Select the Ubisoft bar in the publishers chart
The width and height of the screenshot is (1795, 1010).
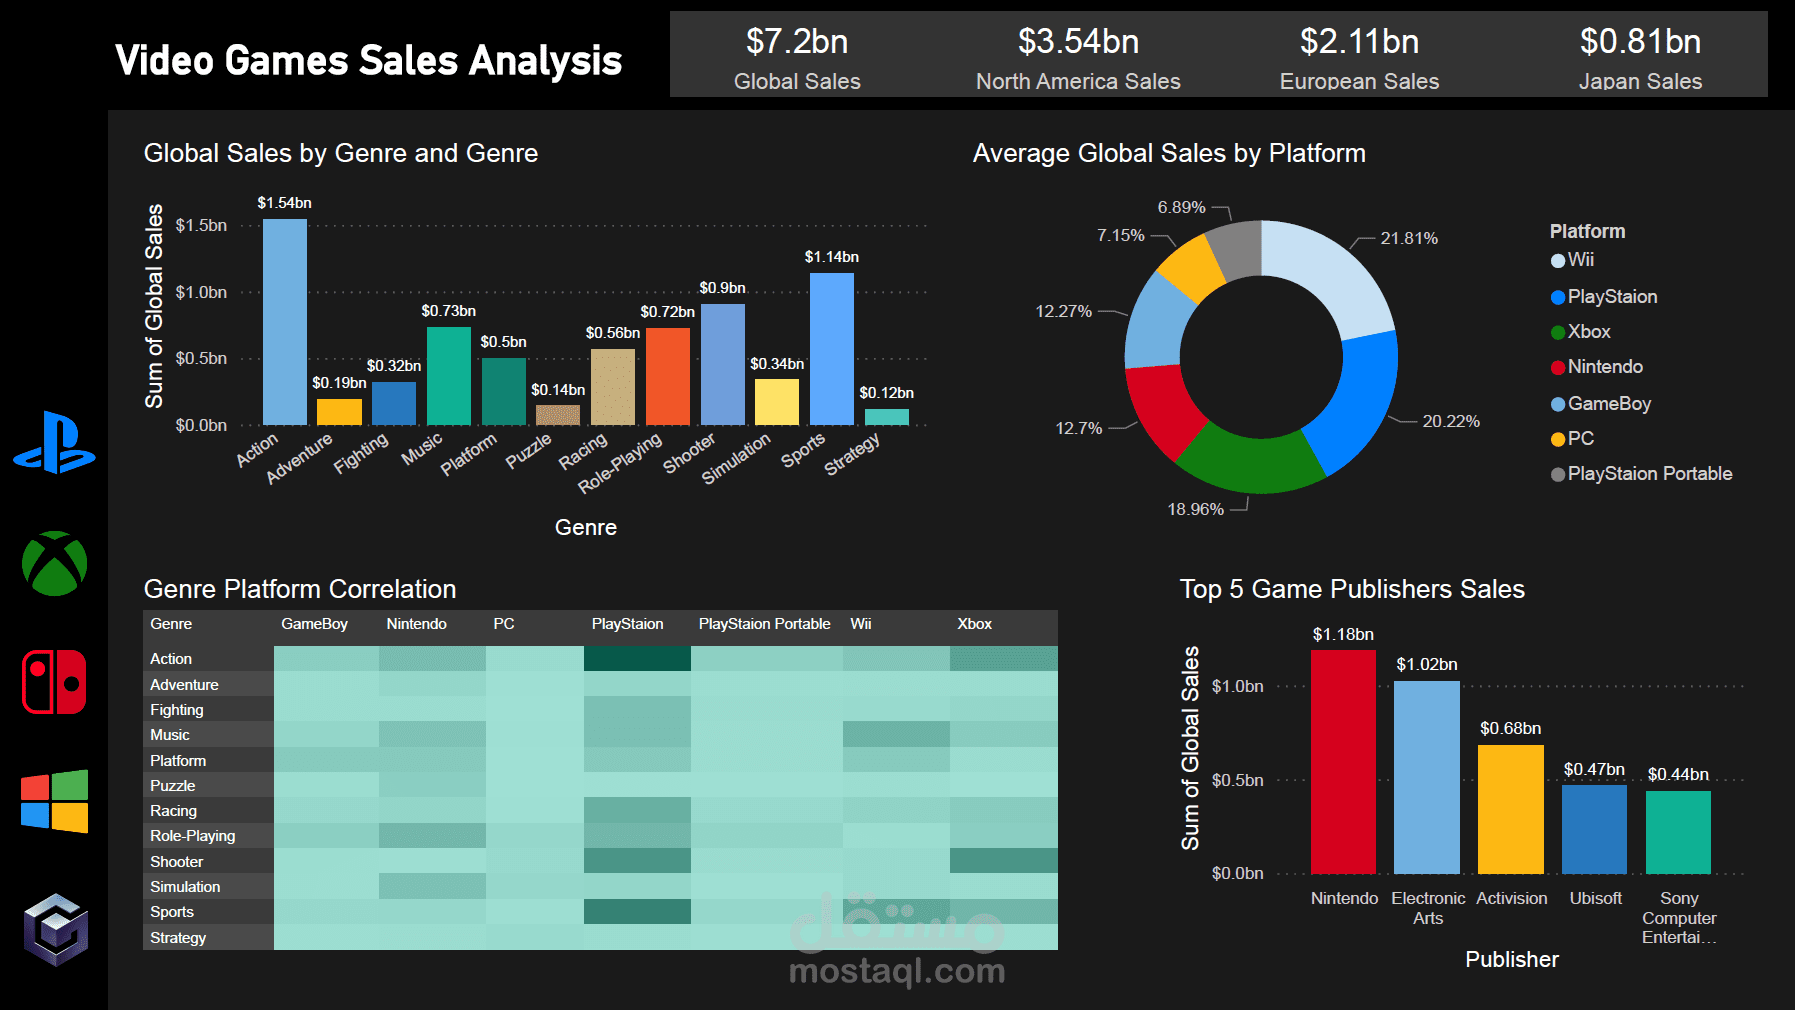(x=1594, y=829)
